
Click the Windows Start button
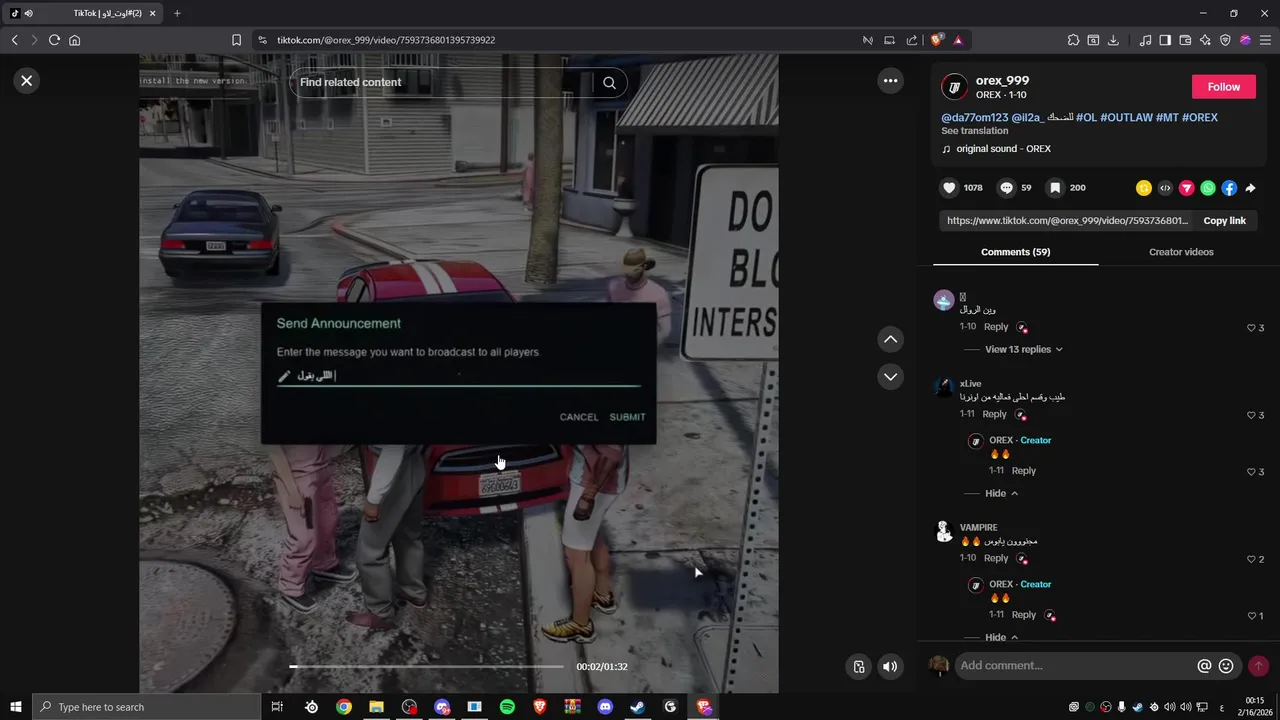tap(16, 707)
